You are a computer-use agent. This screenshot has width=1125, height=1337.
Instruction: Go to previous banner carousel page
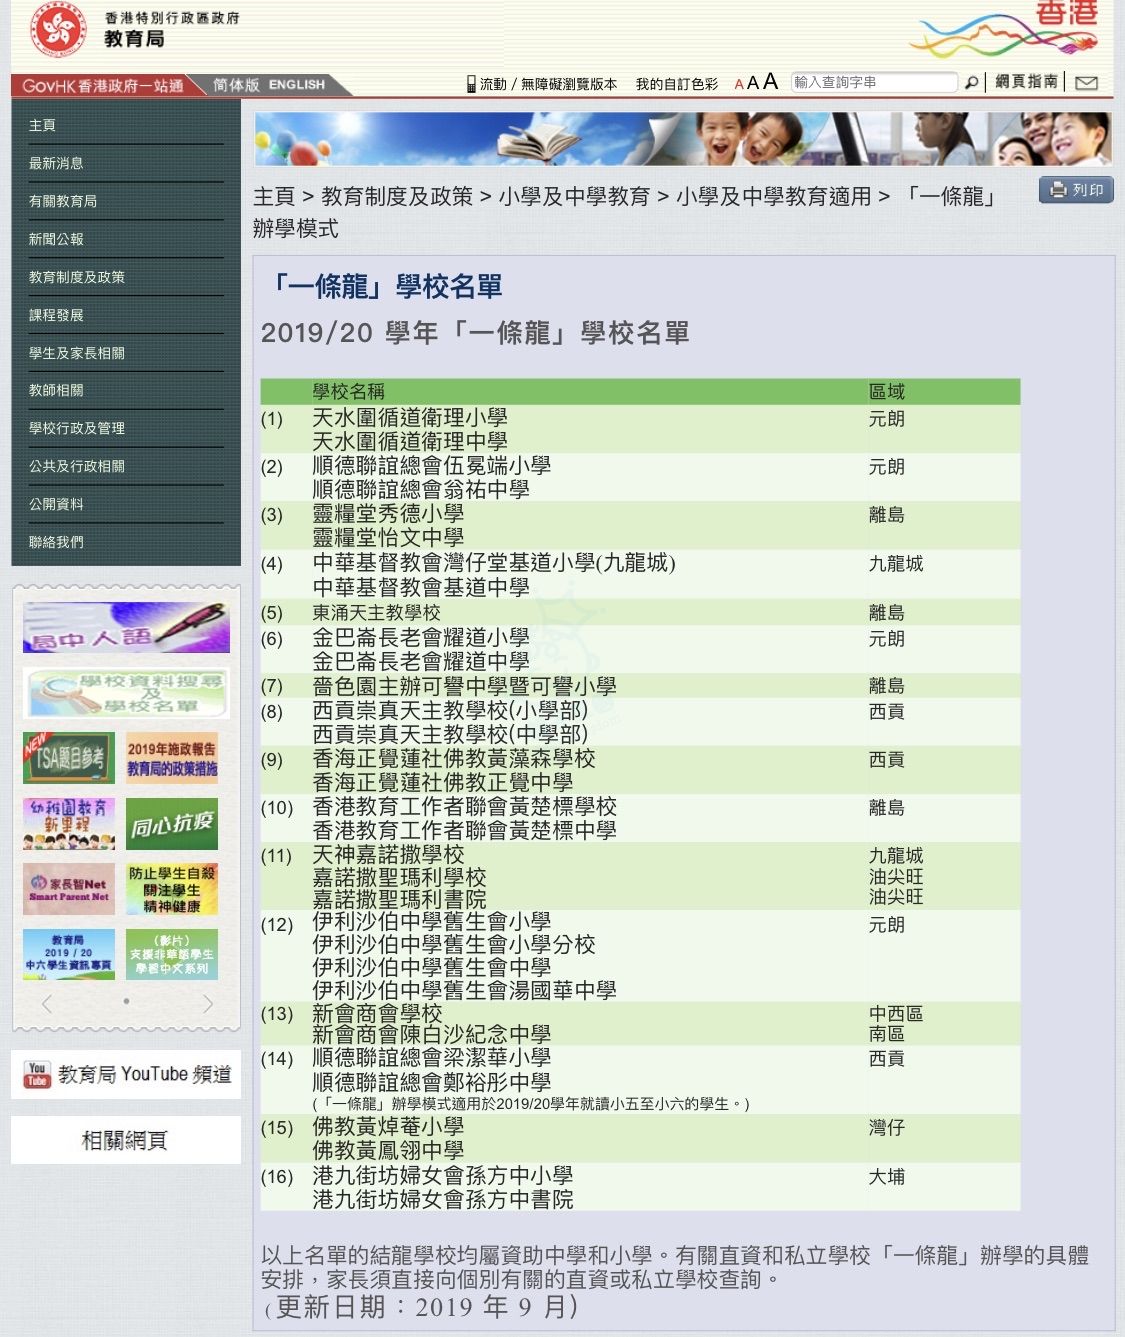coord(46,1003)
